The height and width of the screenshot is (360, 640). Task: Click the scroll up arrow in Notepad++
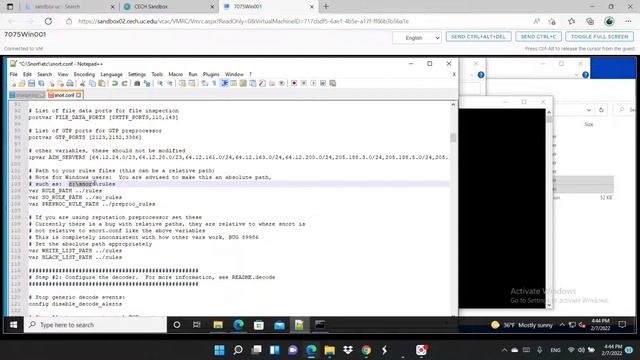(453, 105)
